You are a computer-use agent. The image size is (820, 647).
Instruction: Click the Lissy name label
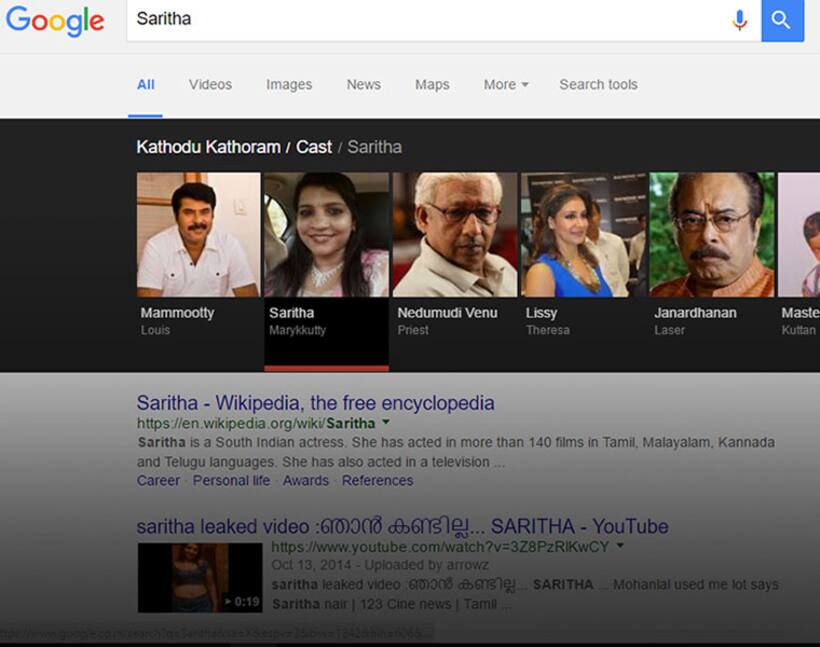[x=541, y=313]
